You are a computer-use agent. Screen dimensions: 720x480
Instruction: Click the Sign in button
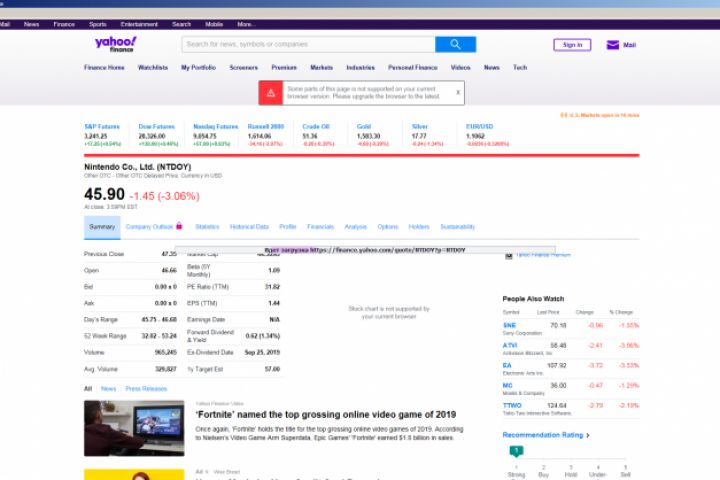pyautogui.click(x=572, y=45)
